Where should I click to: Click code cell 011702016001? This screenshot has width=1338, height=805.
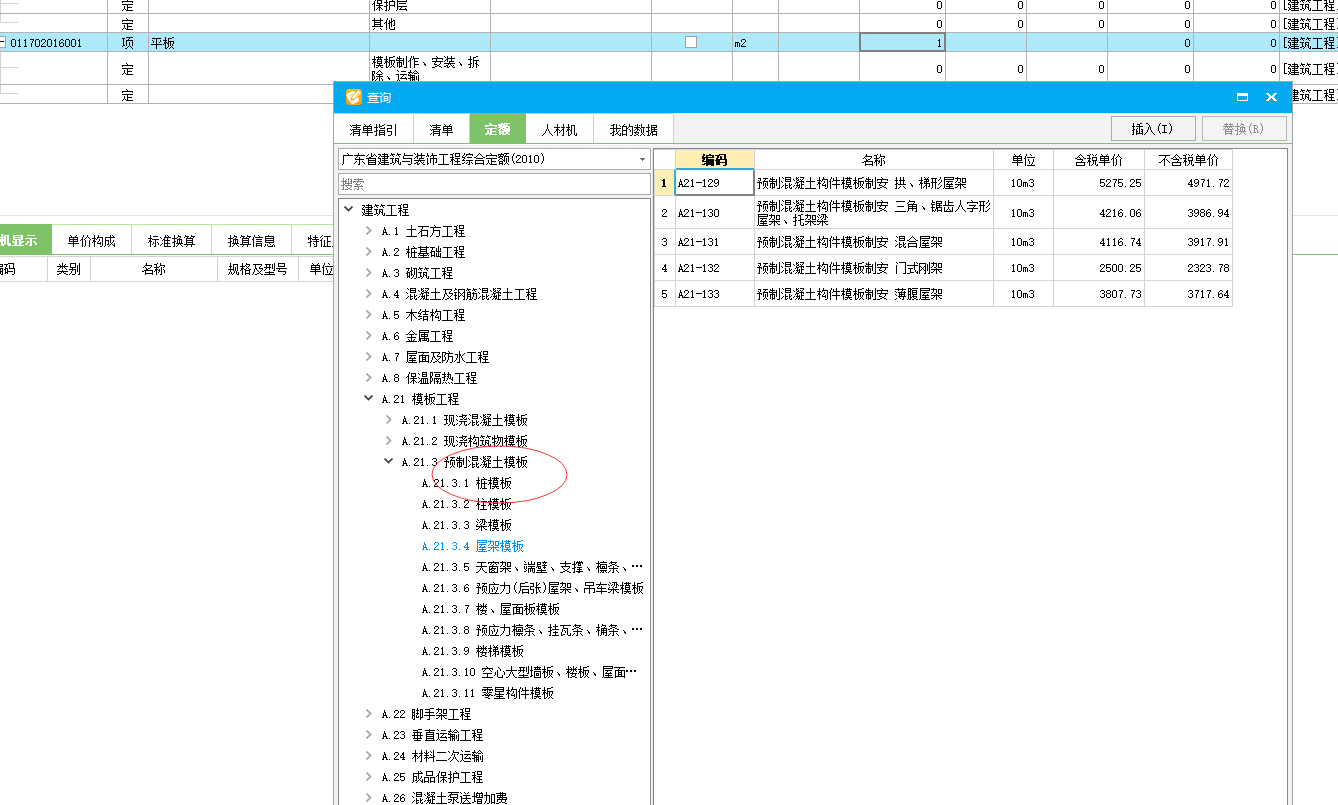click(x=52, y=43)
